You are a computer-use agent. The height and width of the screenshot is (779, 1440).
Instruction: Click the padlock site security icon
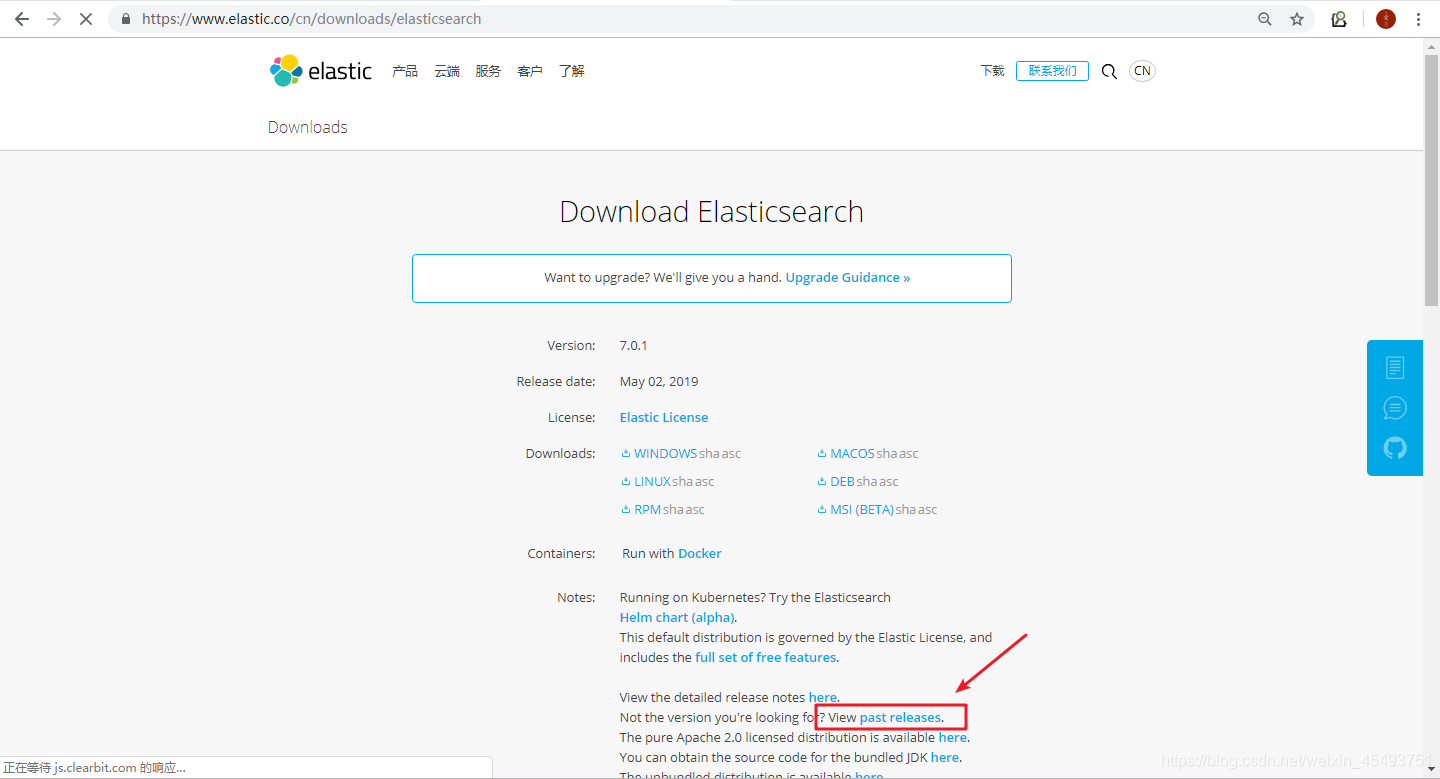point(125,19)
